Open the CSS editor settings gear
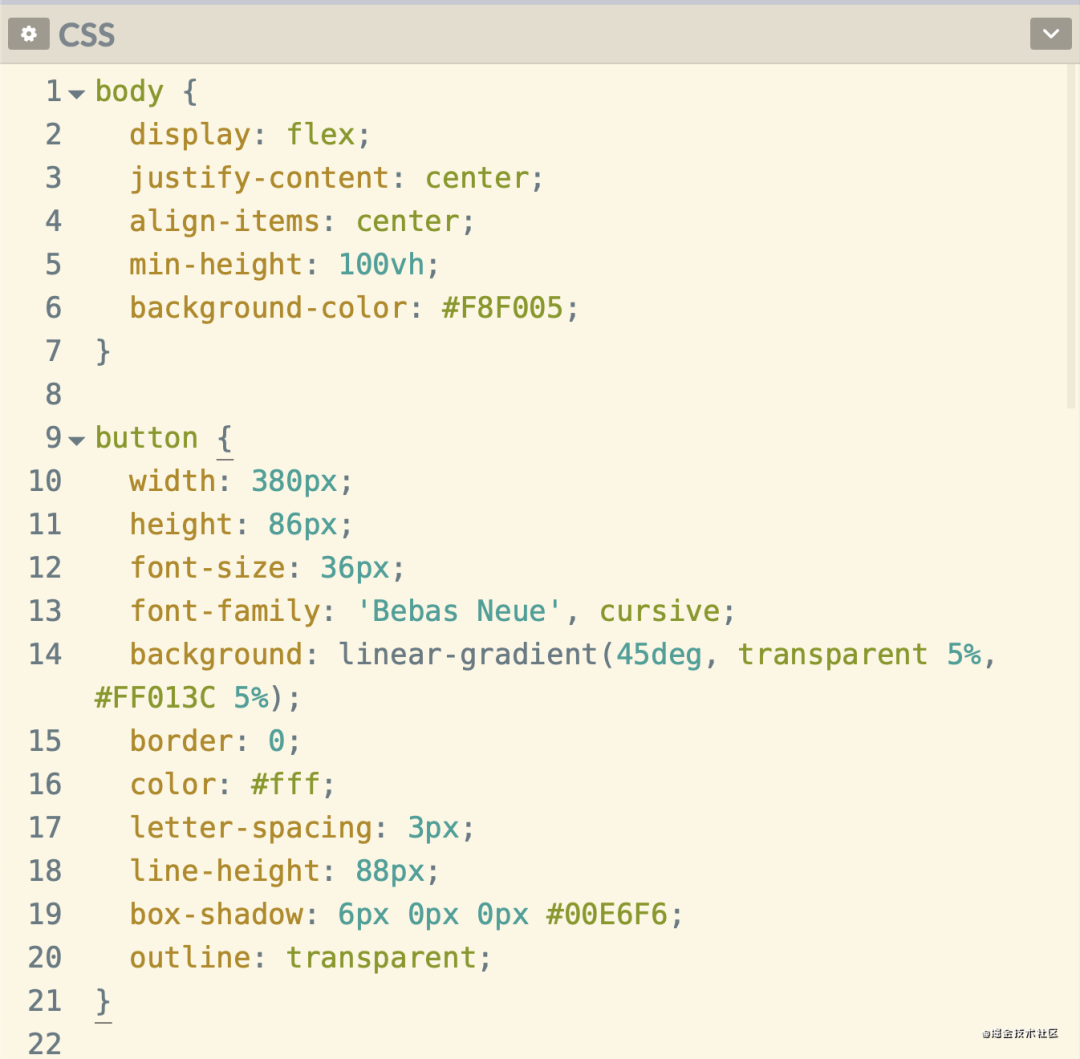1080x1059 pixels. tap(29, 34)
